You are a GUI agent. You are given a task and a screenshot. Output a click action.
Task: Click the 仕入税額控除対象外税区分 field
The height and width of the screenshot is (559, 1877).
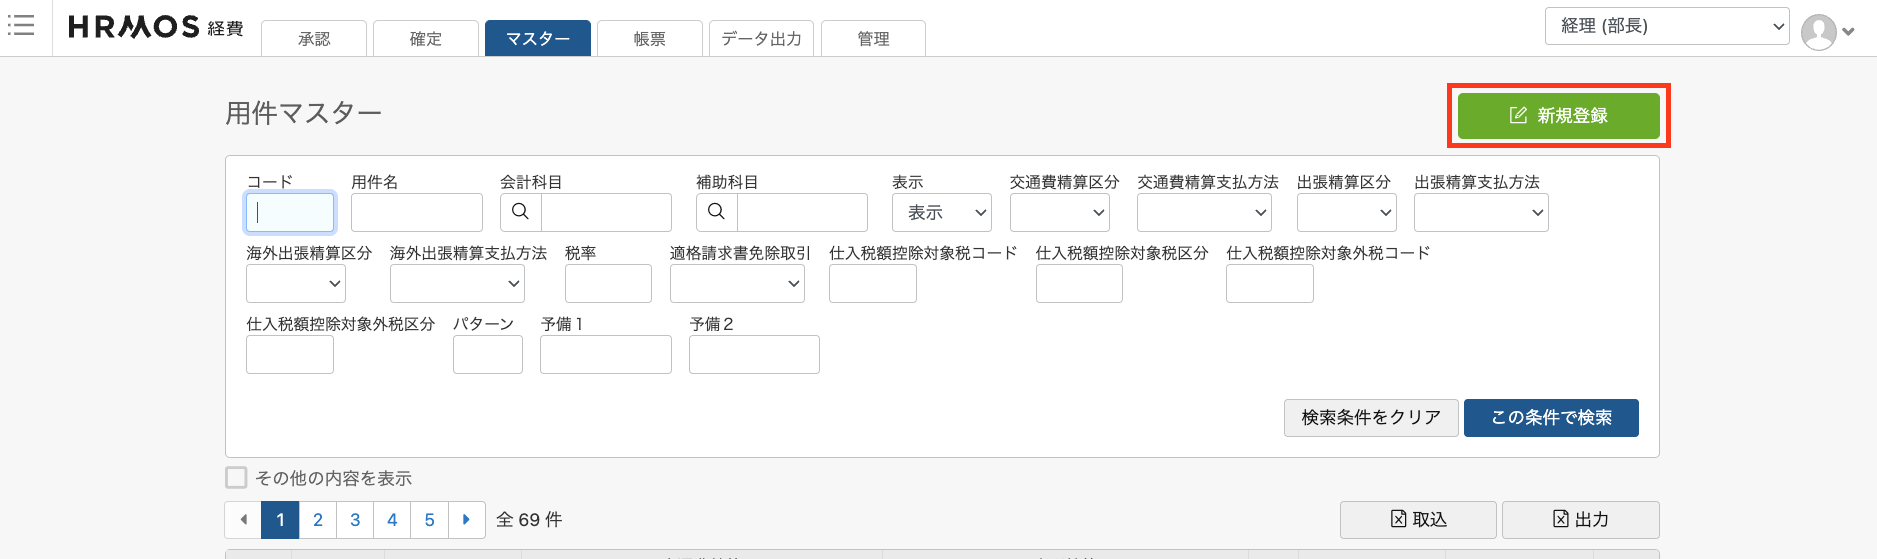290,354
